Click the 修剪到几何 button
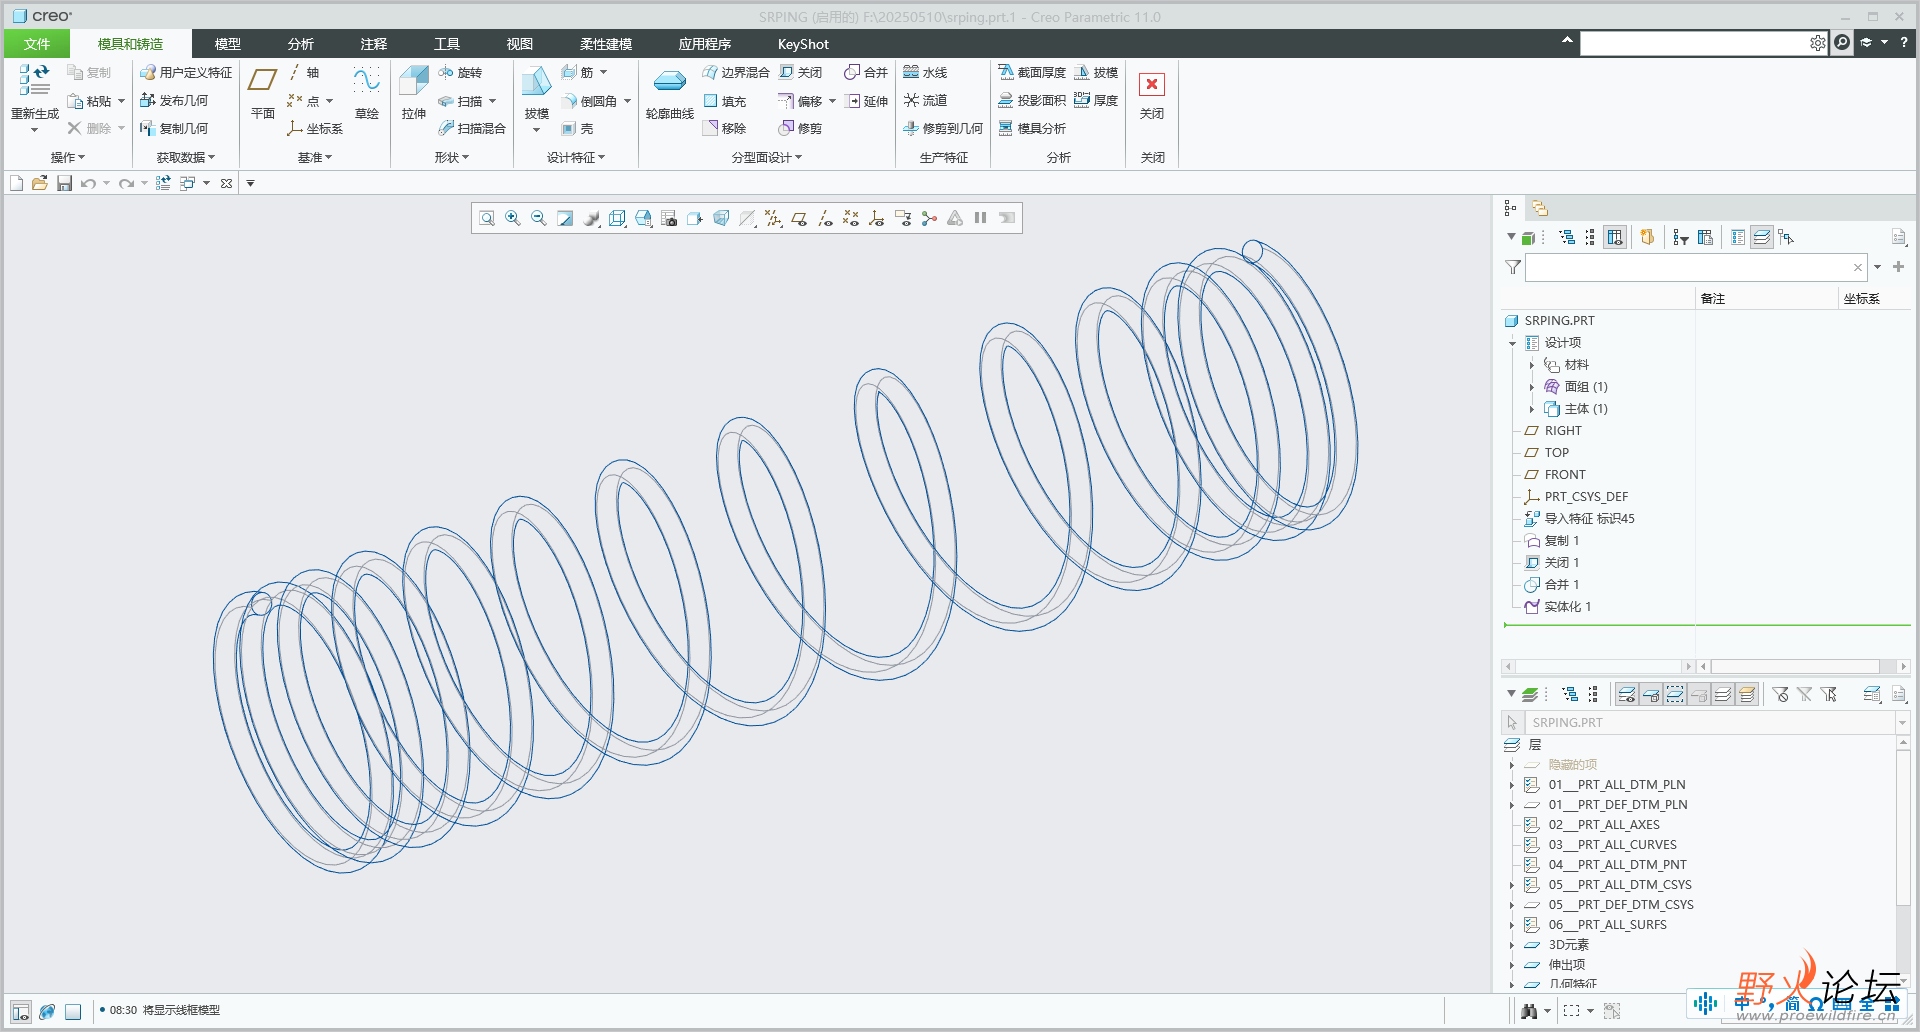This screenshot has height=1032, width=1920. coord(943,129)
